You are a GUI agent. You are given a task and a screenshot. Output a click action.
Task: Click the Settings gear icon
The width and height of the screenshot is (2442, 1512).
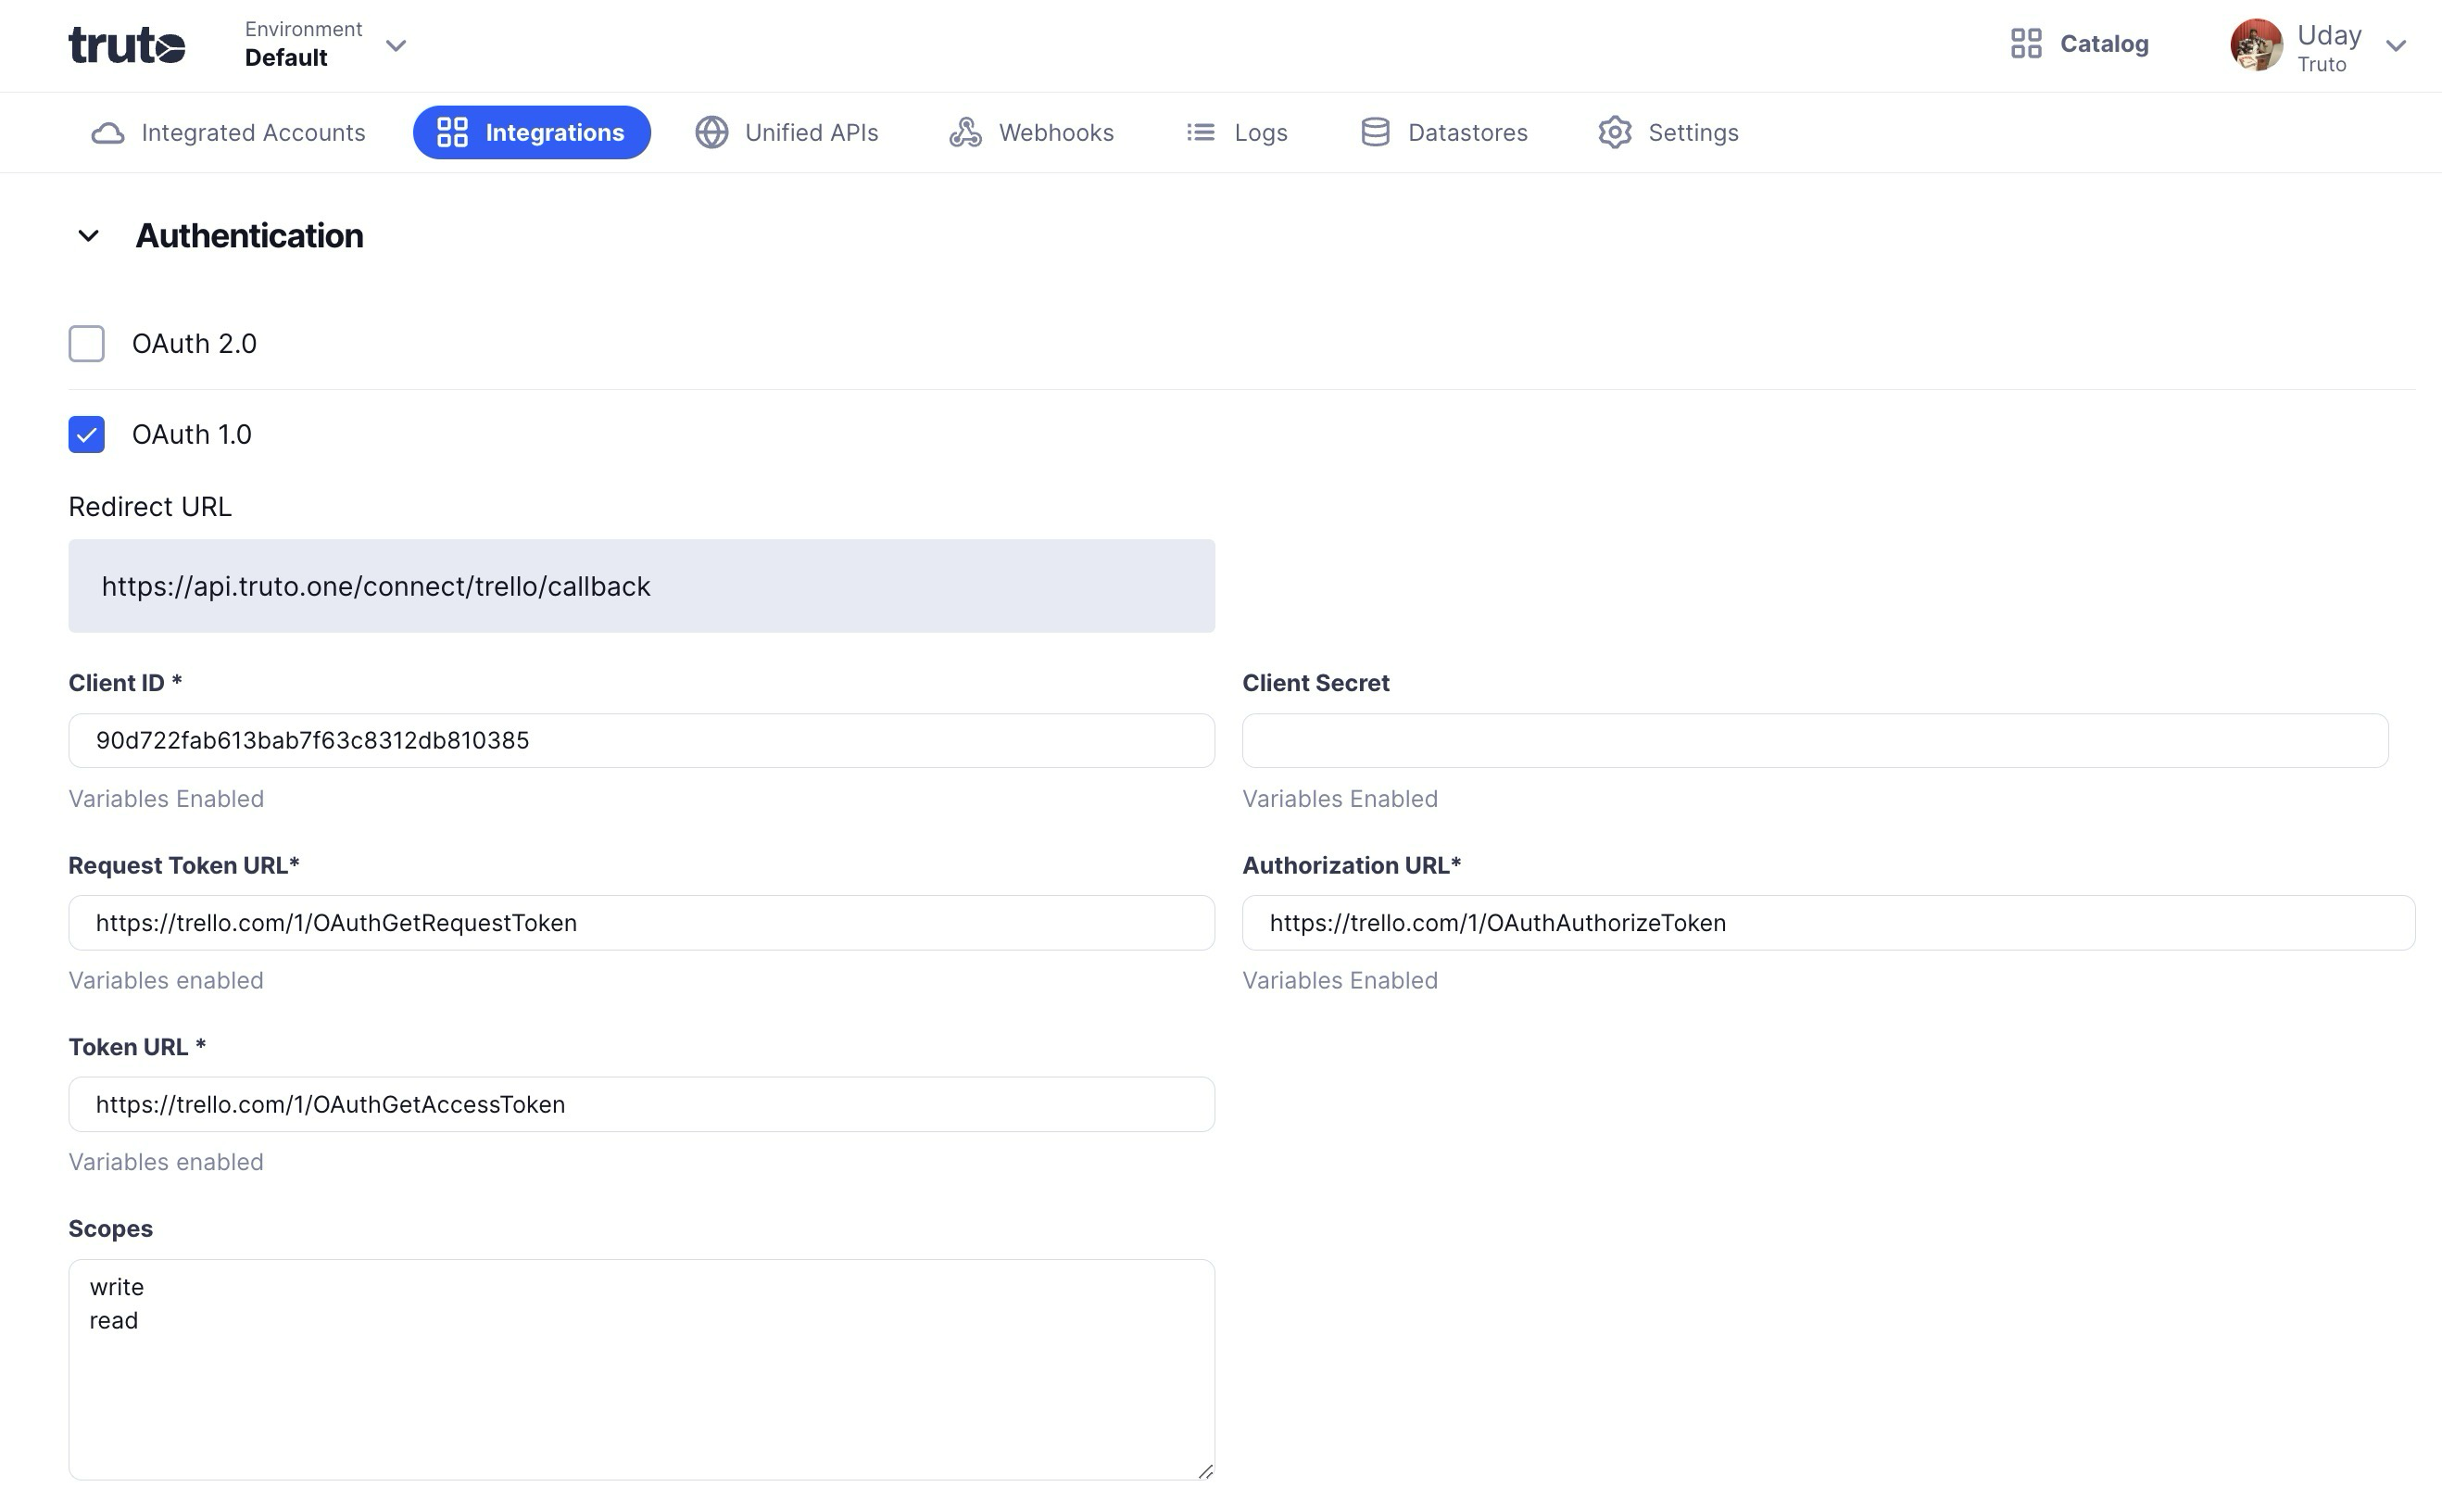click(x=1614, y=132)
